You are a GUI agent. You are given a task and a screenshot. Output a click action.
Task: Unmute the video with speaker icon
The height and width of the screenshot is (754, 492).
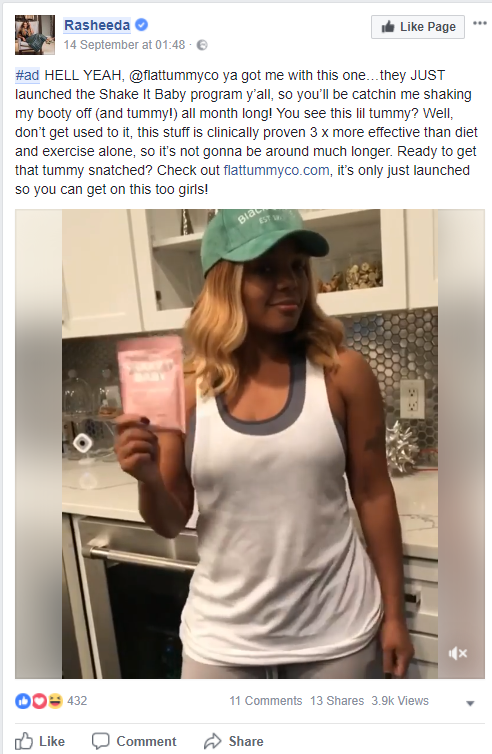[457, 653]
